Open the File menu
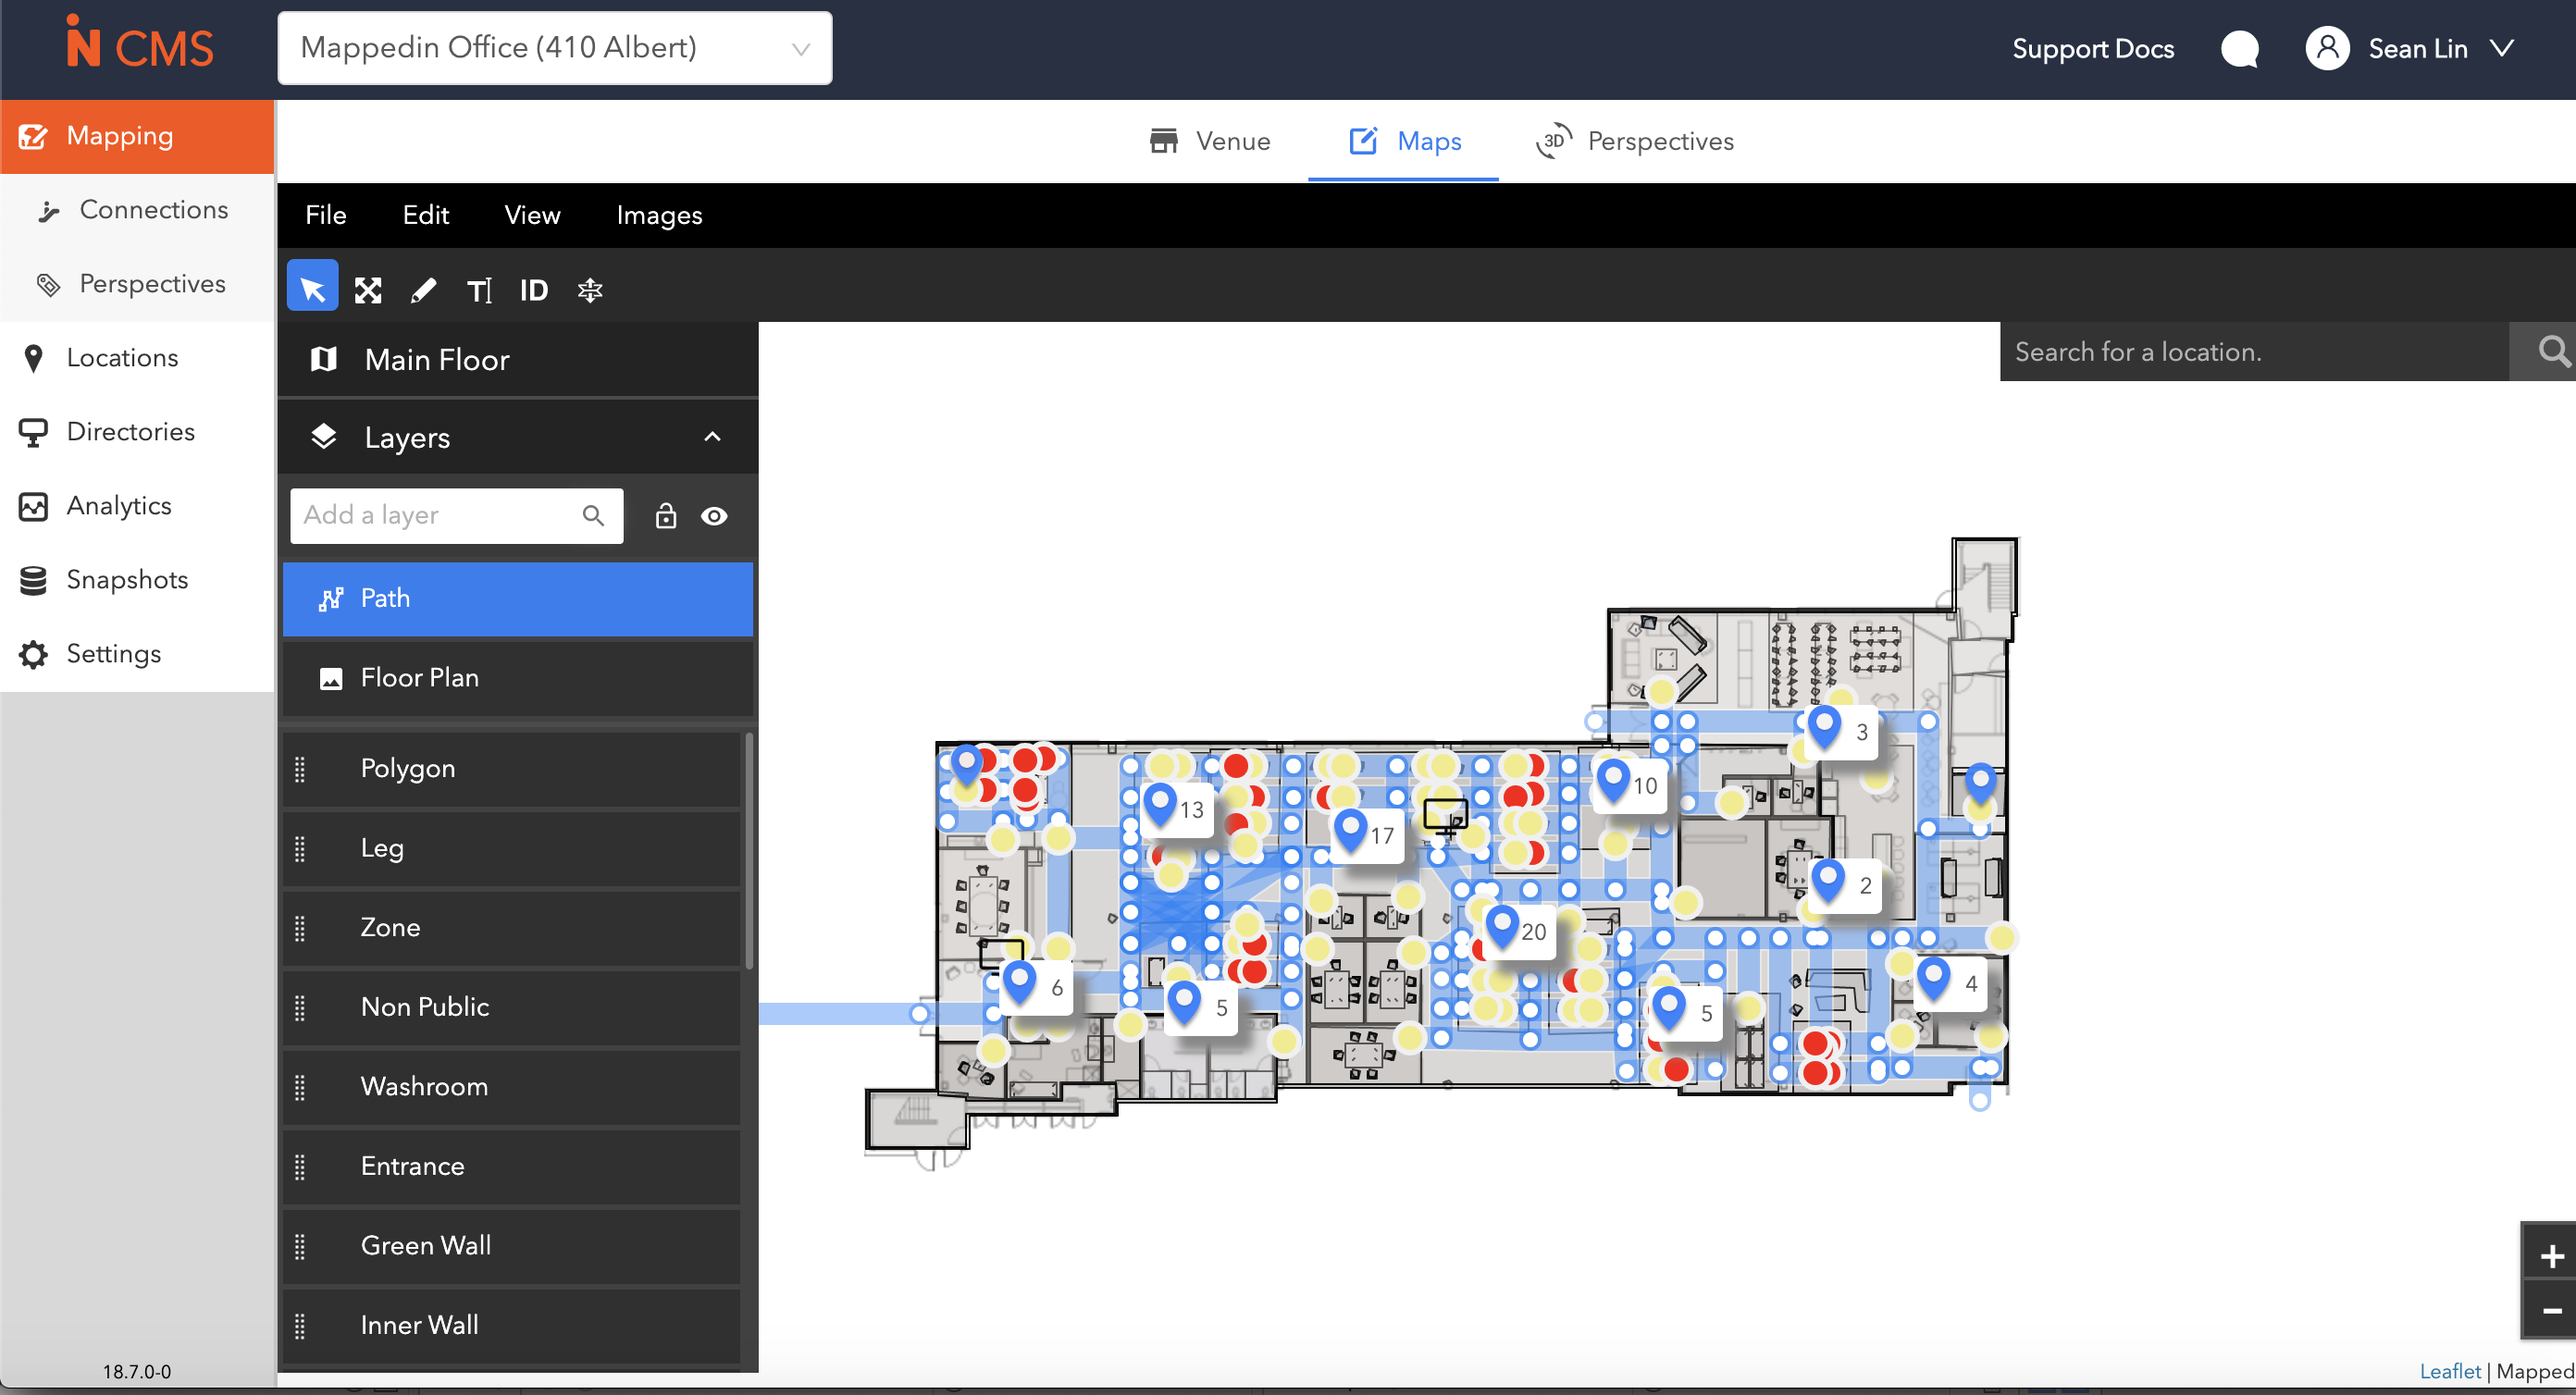 tap(326, 215)
